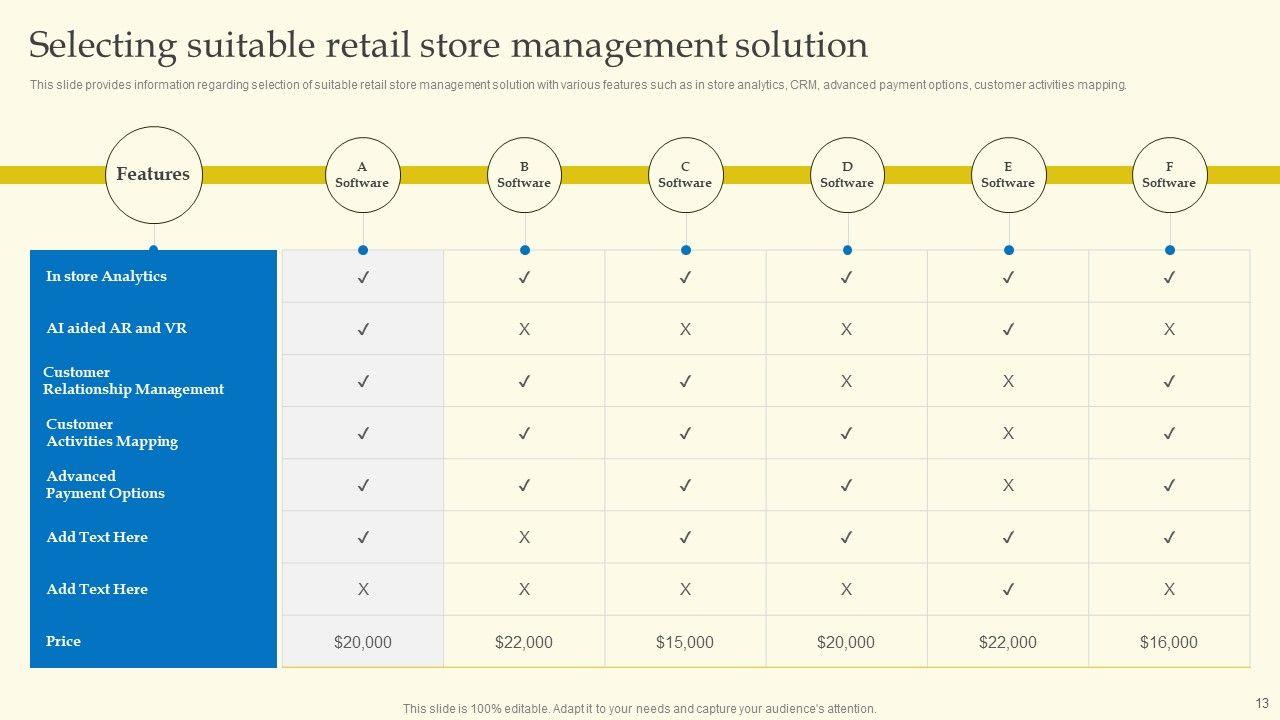Image resolution: width=1280 pixels, height=720 pixels.
Task: Click the X for D Software's Customer Relationship Management
Action: 846,381
